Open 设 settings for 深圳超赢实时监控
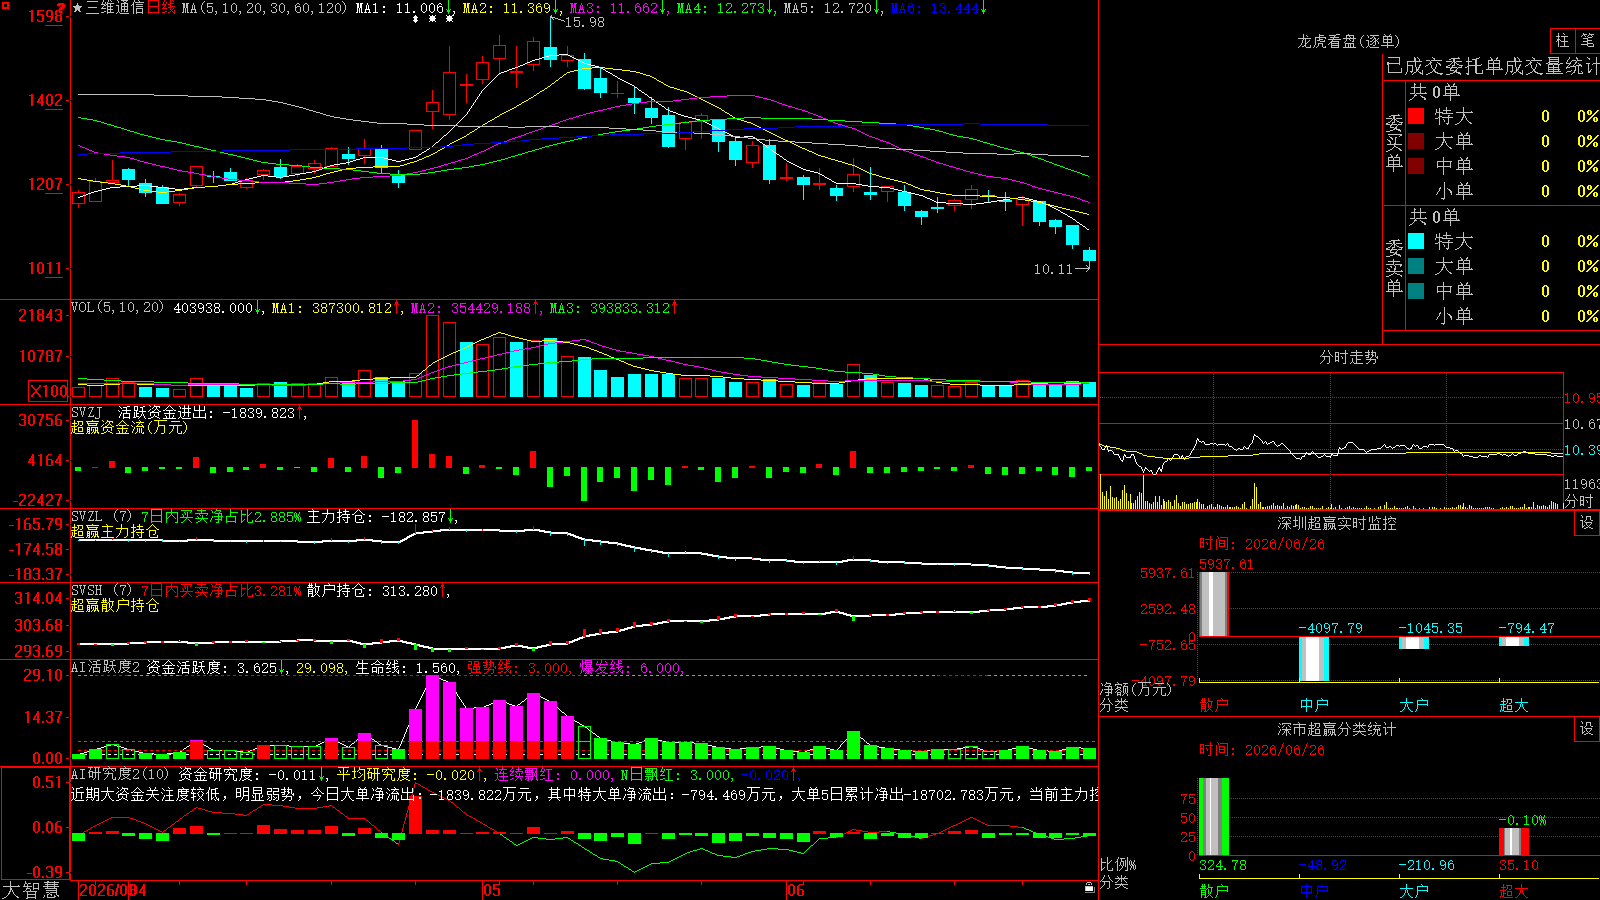 [x=1587, y=523]
